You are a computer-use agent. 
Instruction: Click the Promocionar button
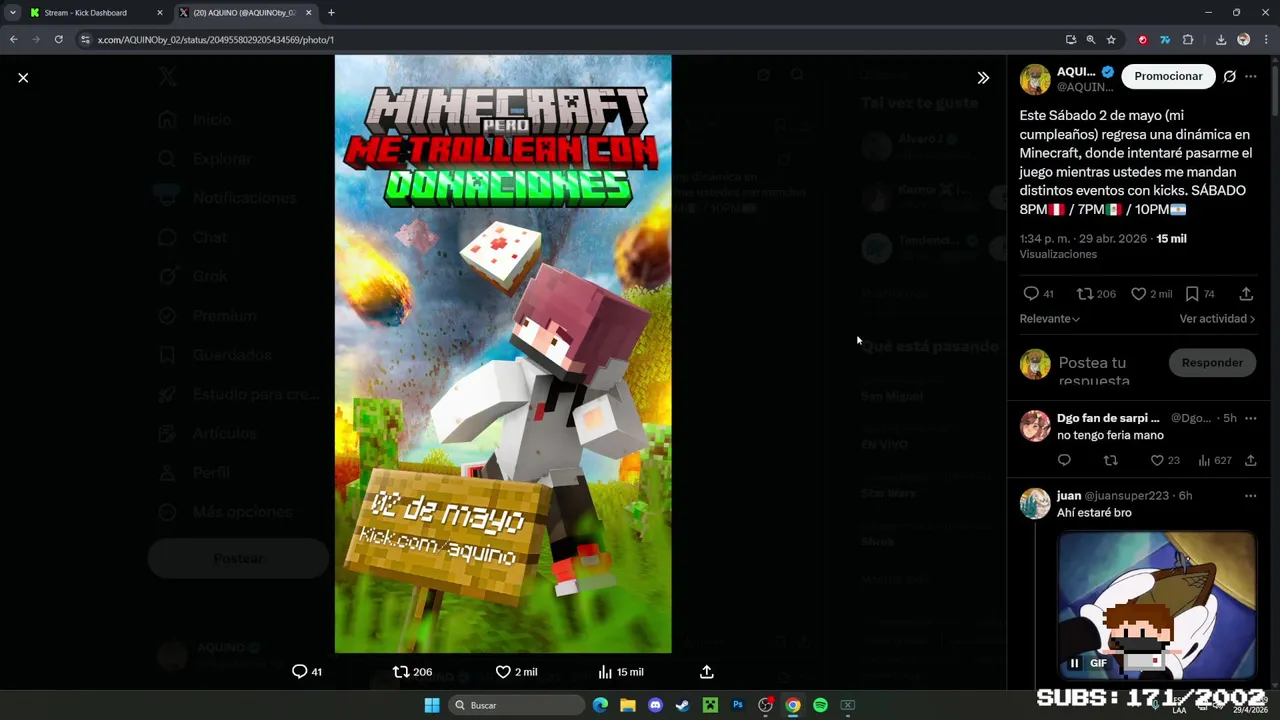(1168, 76)
